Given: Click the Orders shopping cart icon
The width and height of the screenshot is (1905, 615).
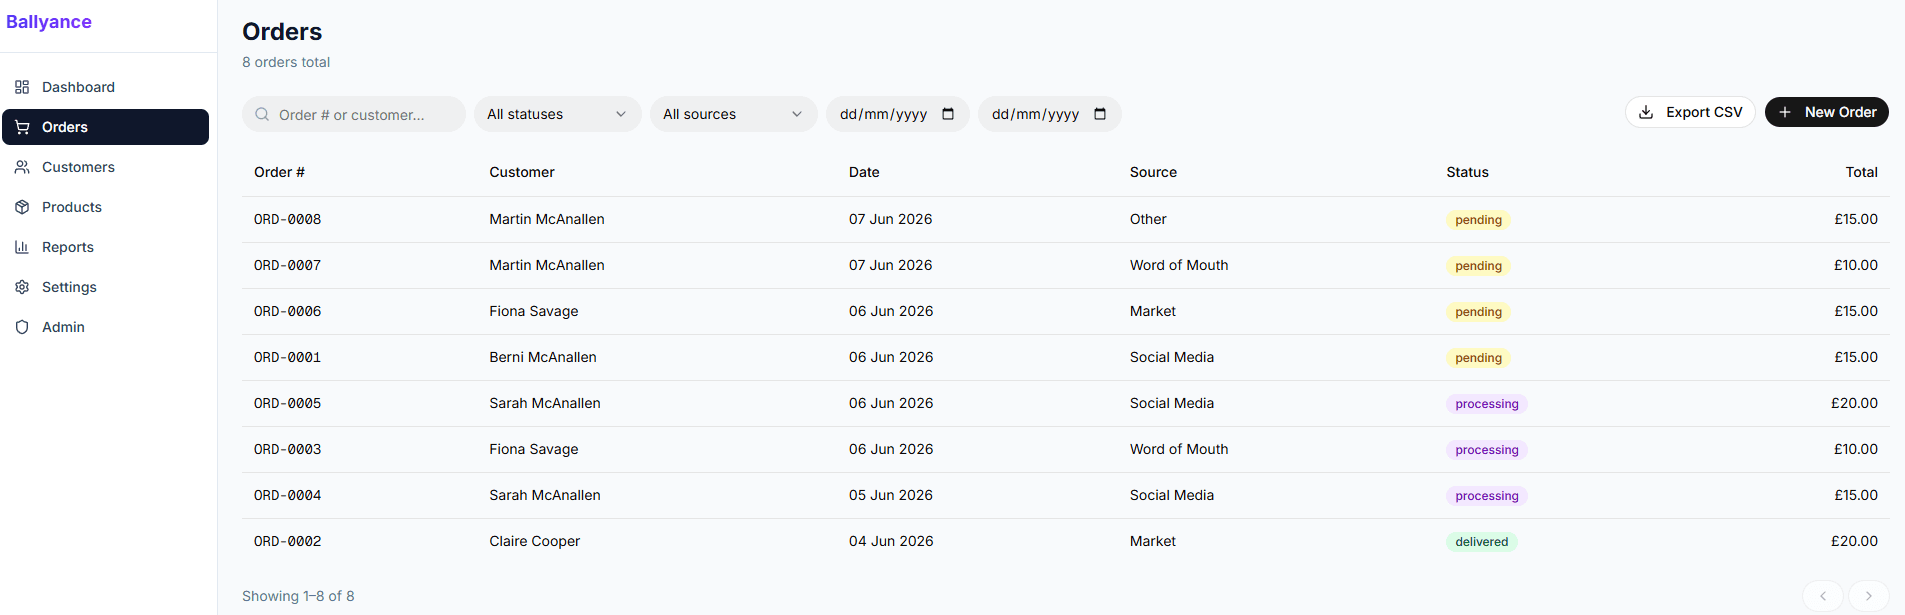Looking at the screenshot, I should [x=22, y=127].
